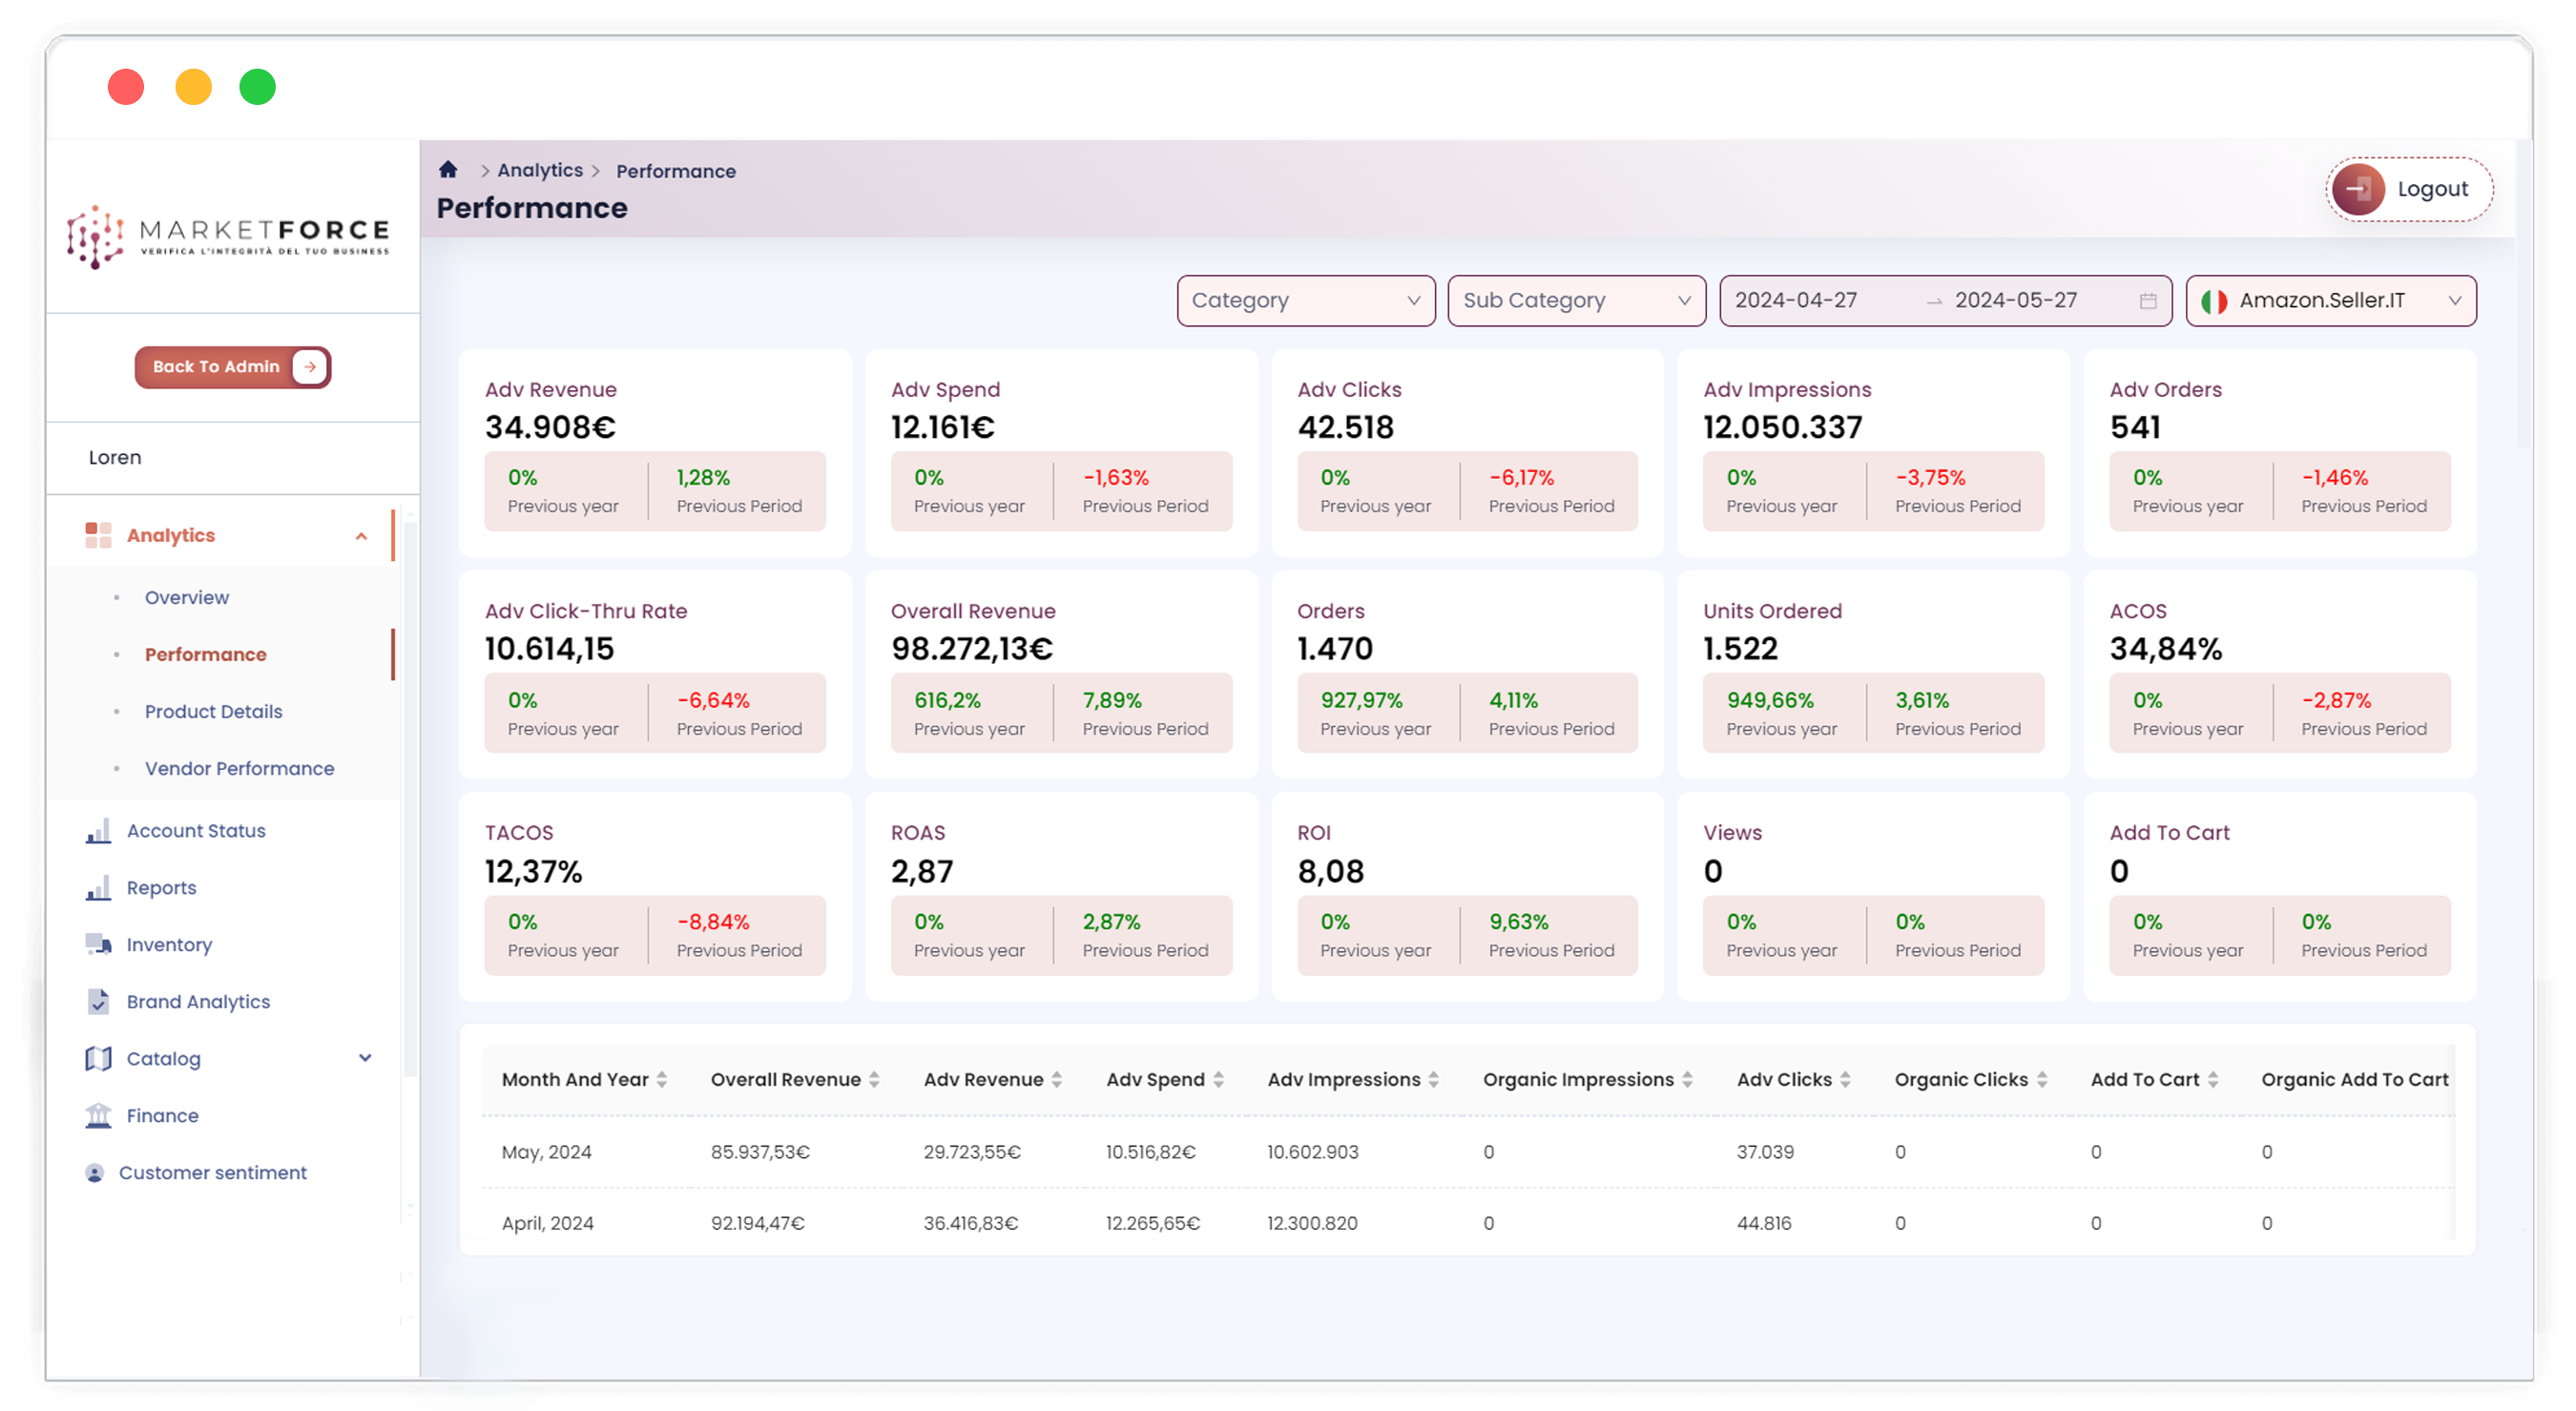This screenshot has width=2576, height=1411.
Task: Open Inventory via its sidebar icon
Action: (x=98, y=944)
